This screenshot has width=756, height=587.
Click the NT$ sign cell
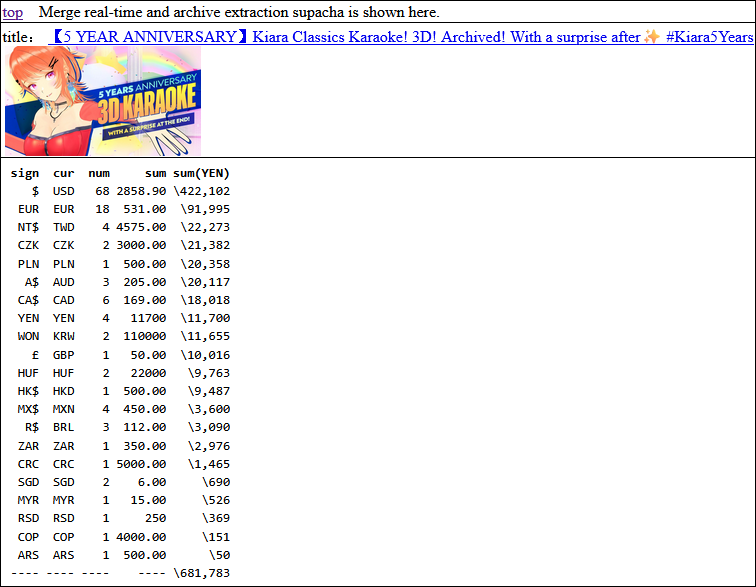click(28, 227)
